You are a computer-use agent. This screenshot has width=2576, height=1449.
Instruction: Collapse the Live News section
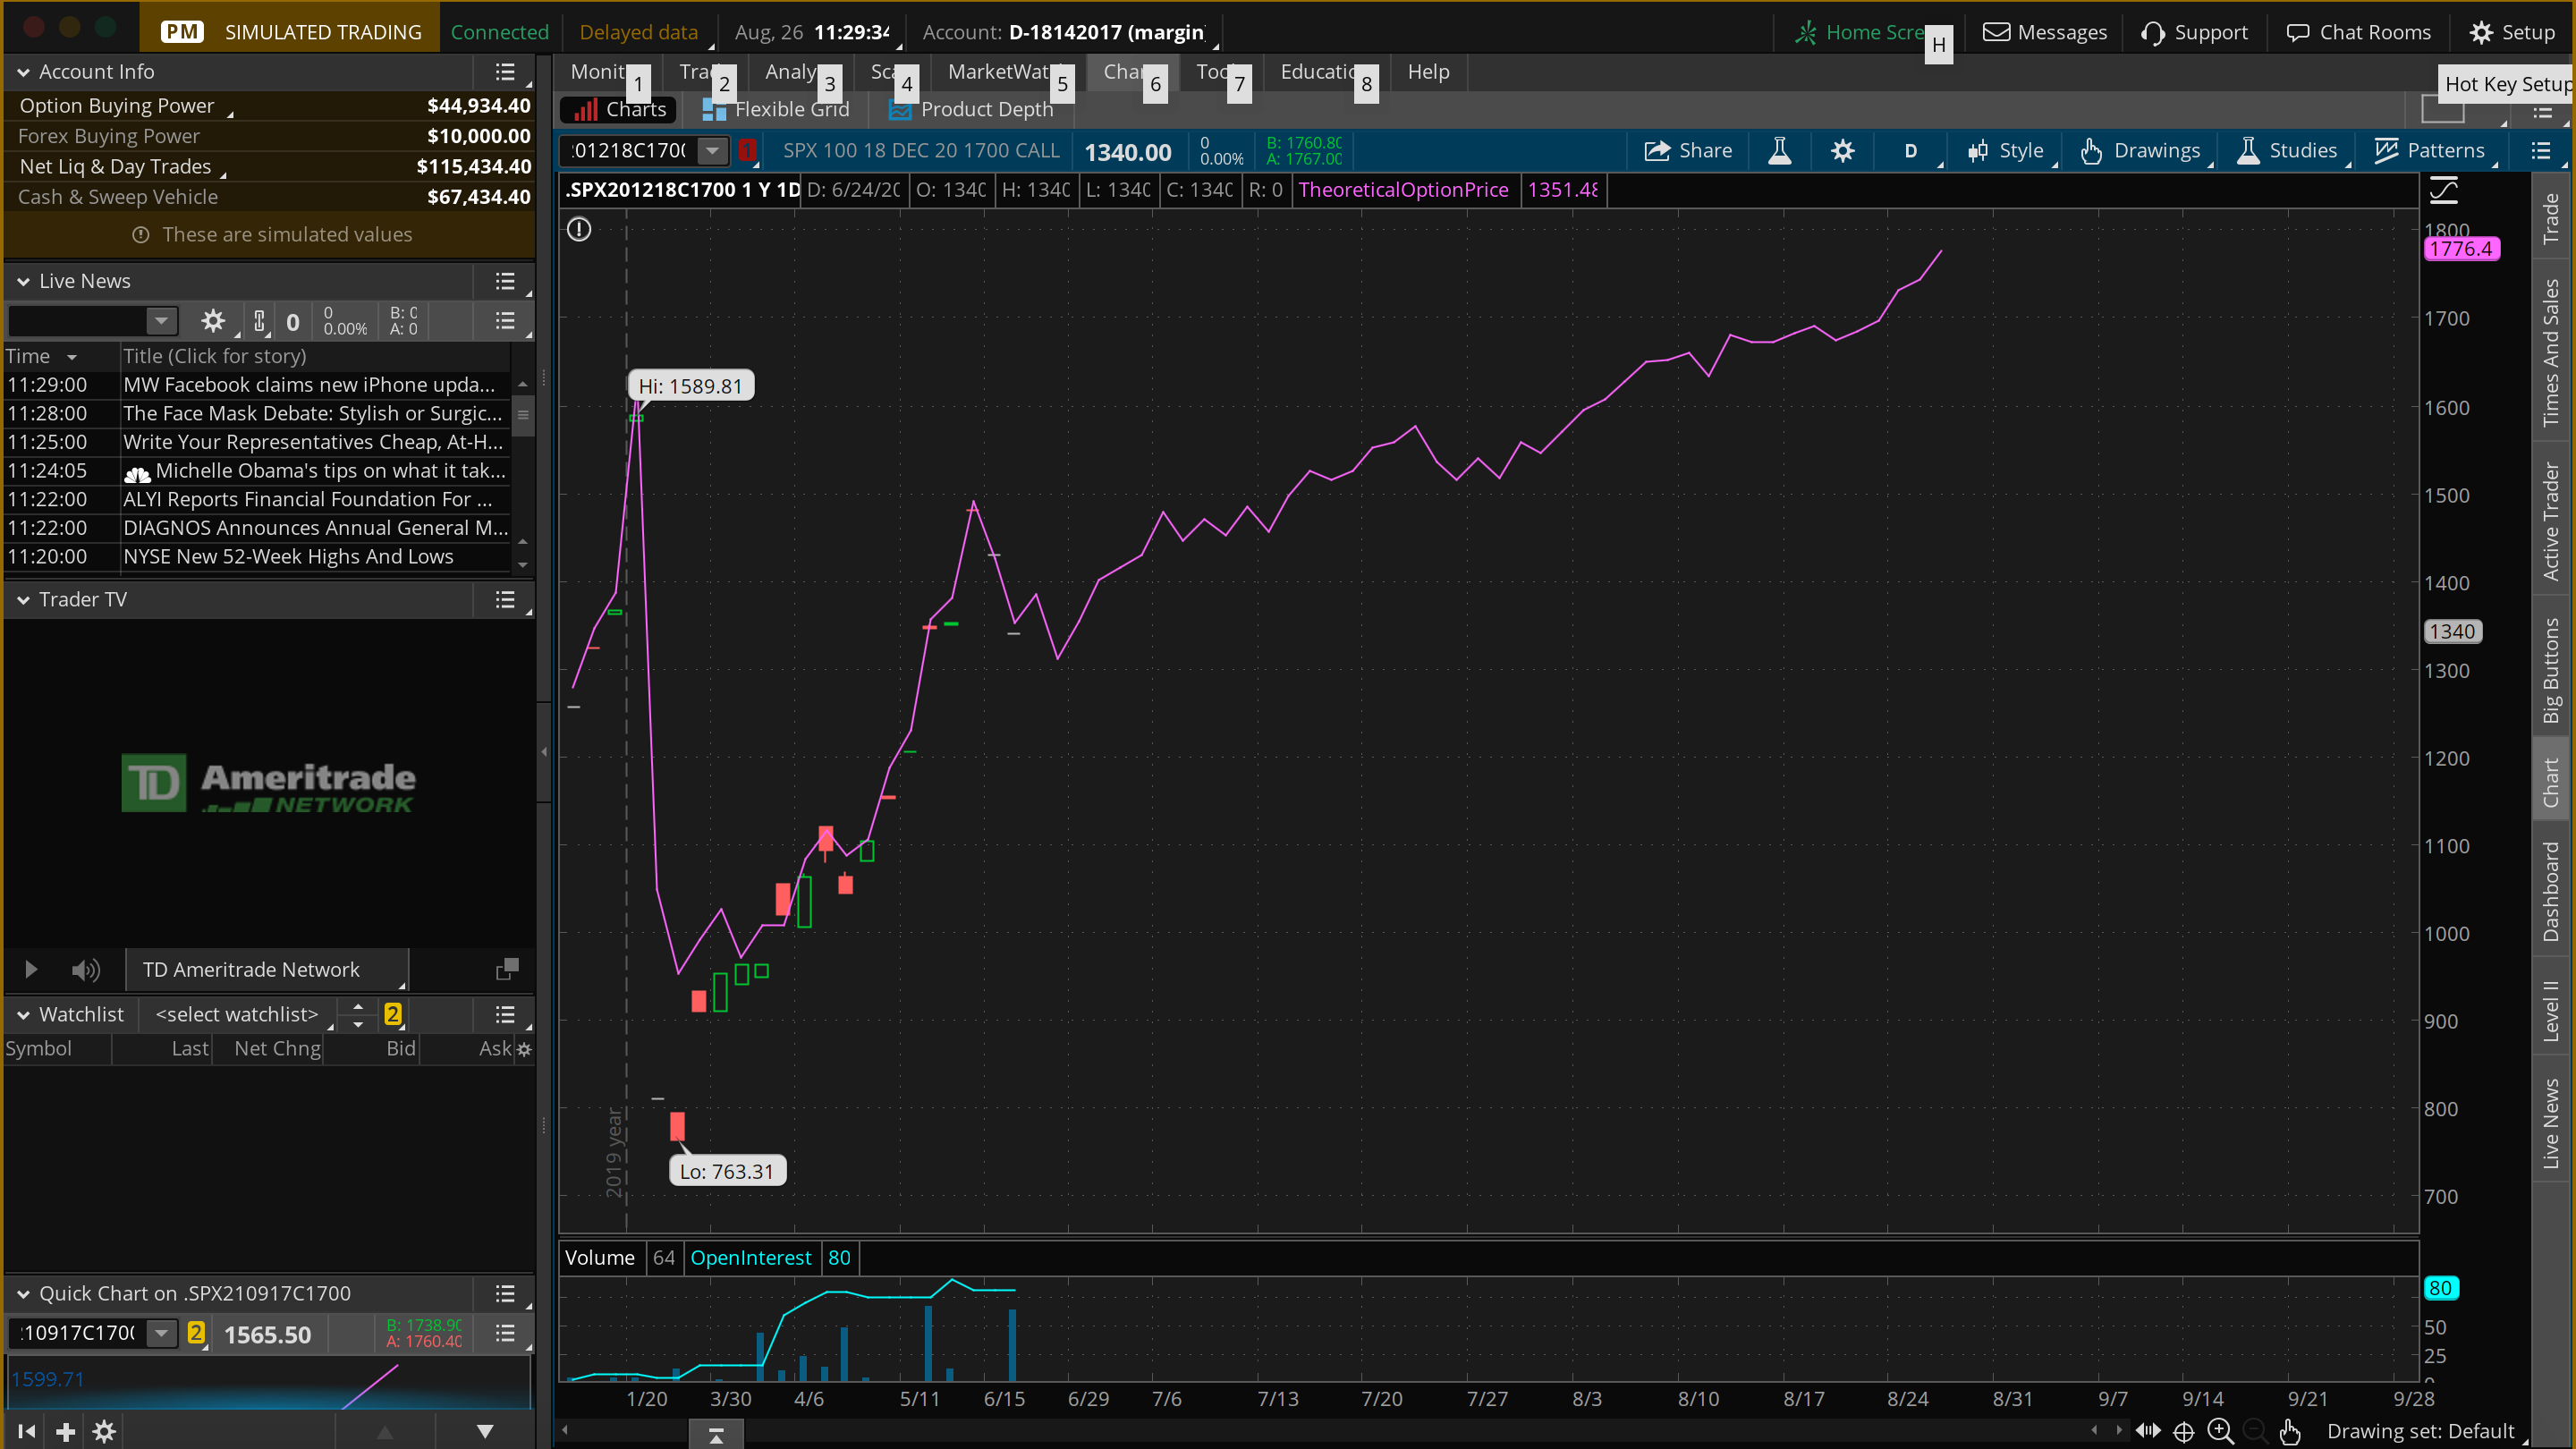pyautogui.click(x=23, y=281)
